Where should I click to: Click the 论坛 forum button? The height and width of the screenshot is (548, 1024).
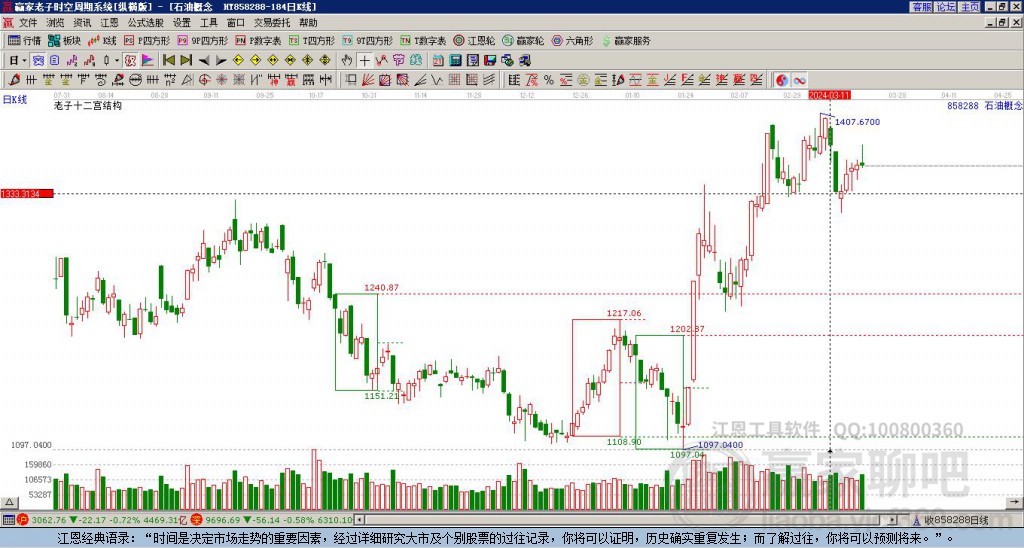point(945,7)
